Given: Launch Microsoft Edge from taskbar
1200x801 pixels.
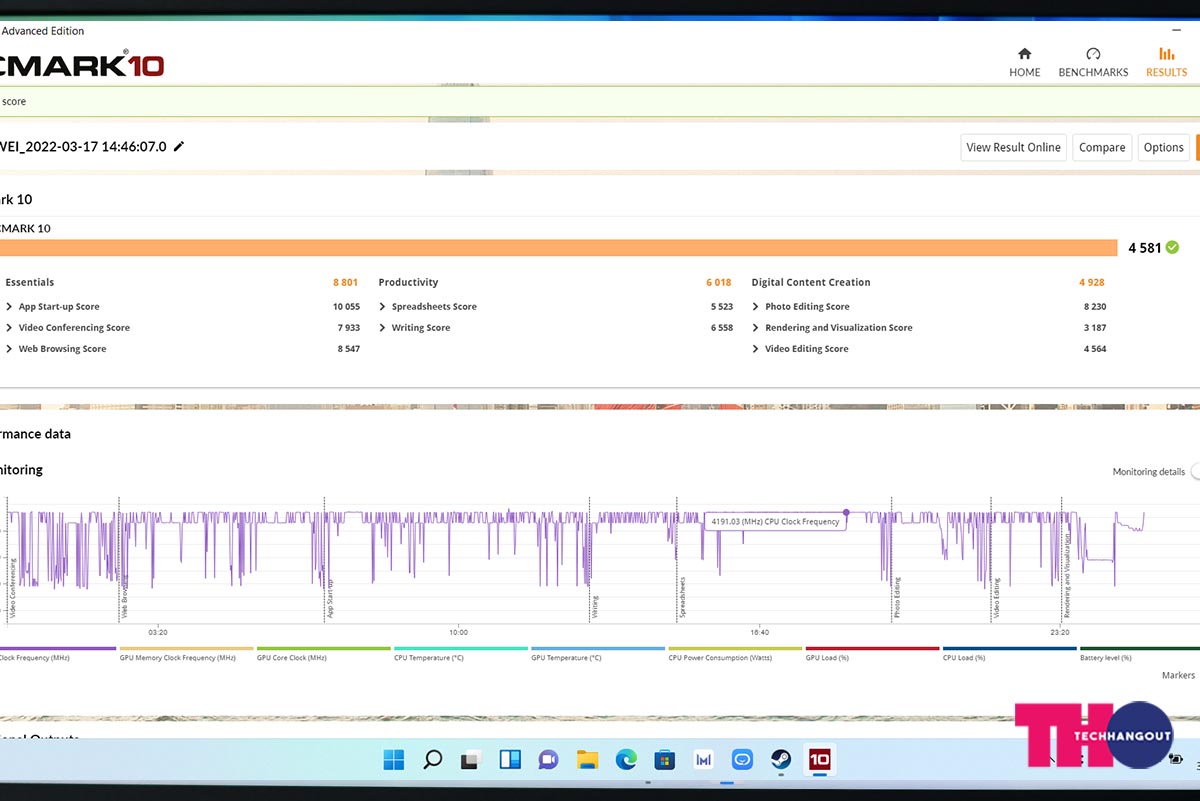Looking at the screenshot, I should [626, 760].
